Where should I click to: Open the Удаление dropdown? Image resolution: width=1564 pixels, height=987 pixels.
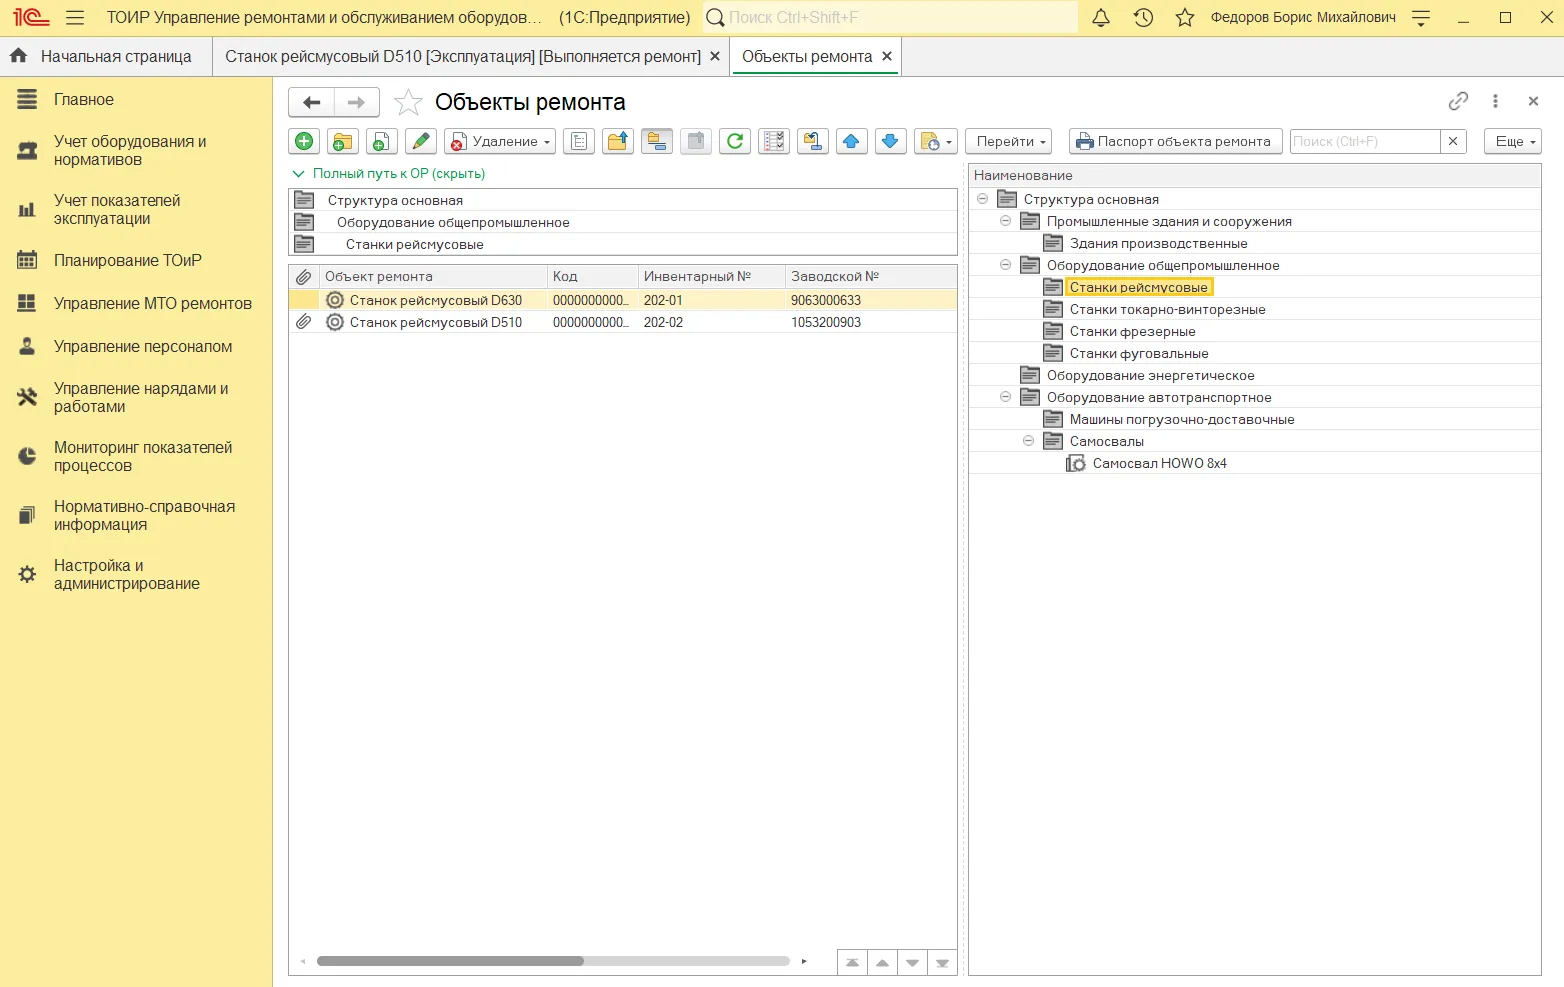coord(500,141)
